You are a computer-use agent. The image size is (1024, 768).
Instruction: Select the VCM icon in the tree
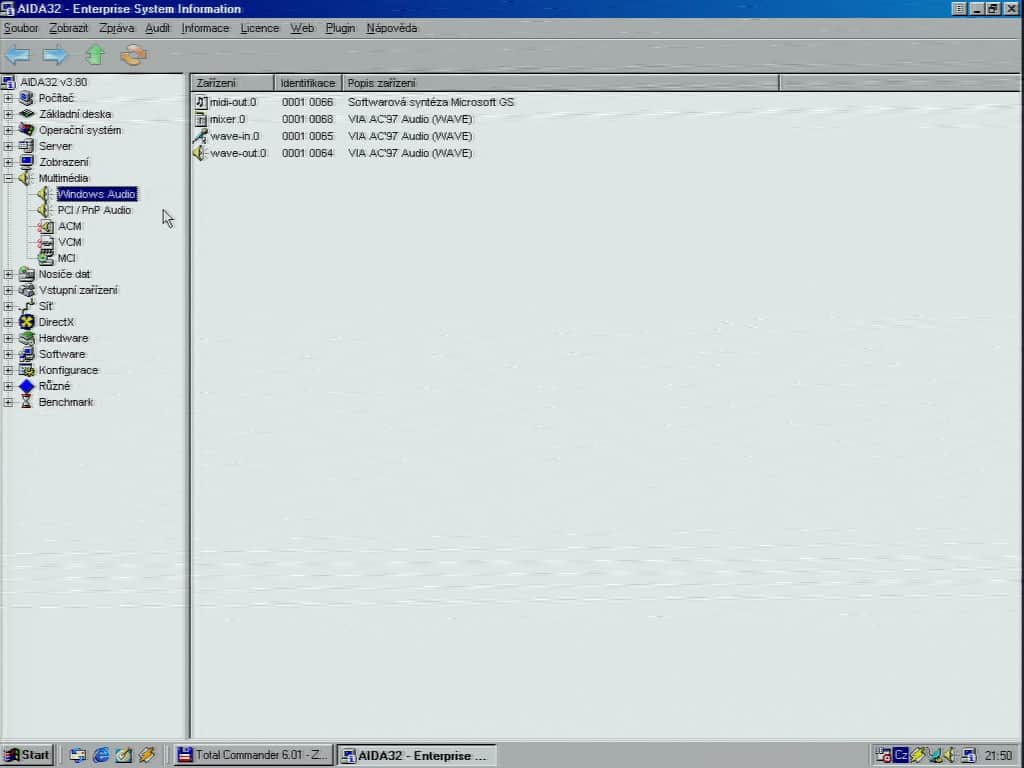pos(45,242)
